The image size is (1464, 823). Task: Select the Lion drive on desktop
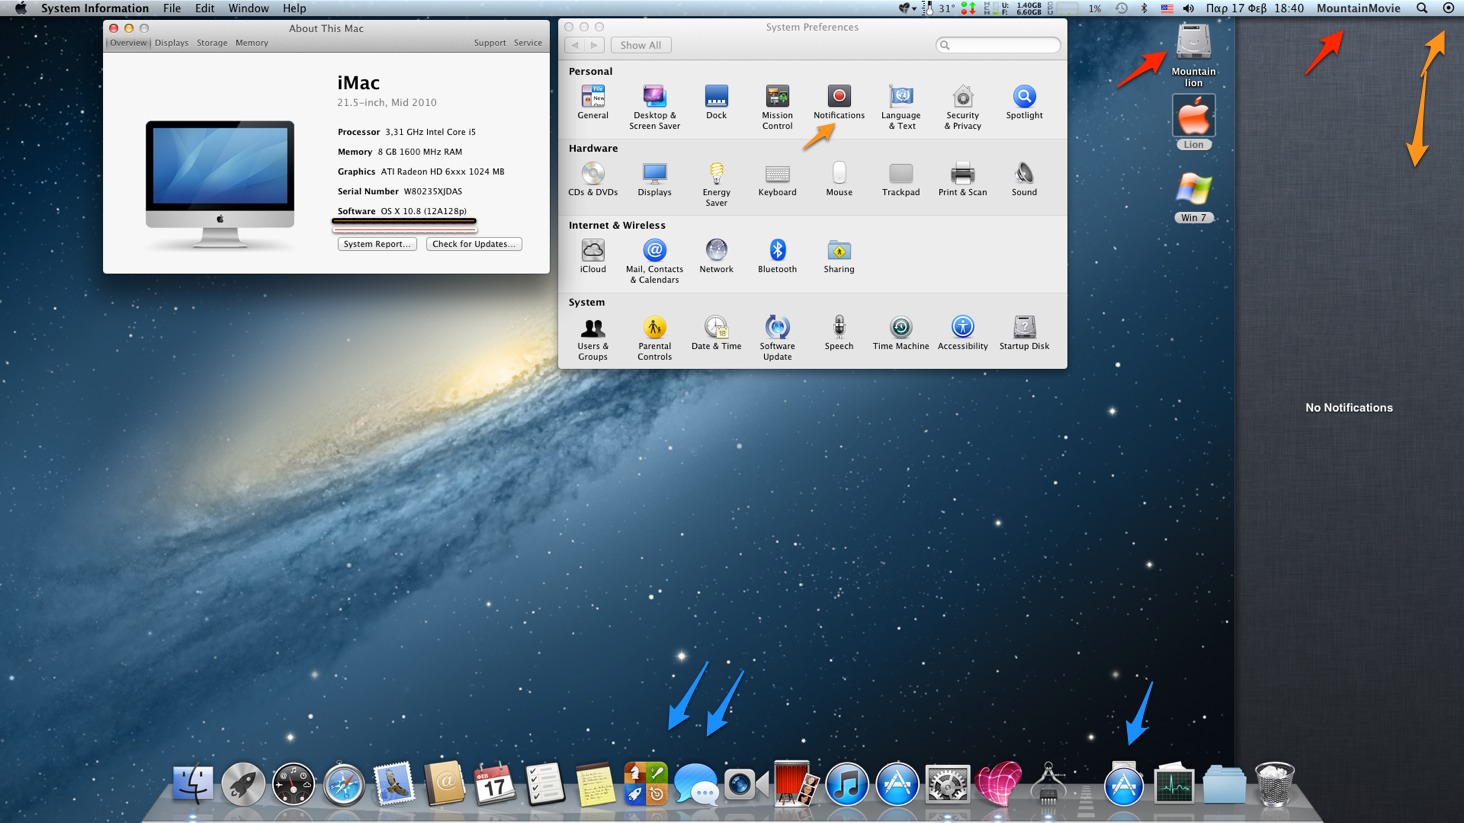point(1193,122)
